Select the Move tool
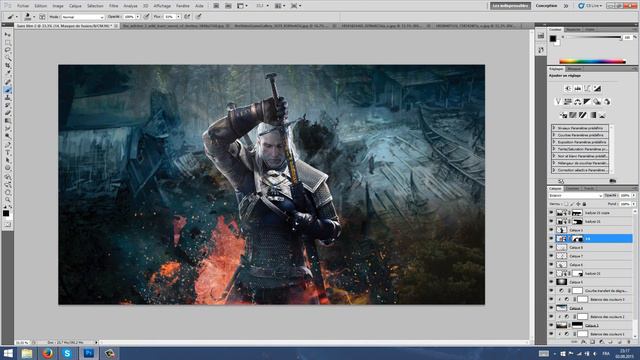This screenshot has height=360, width=640. click(7, 35)
